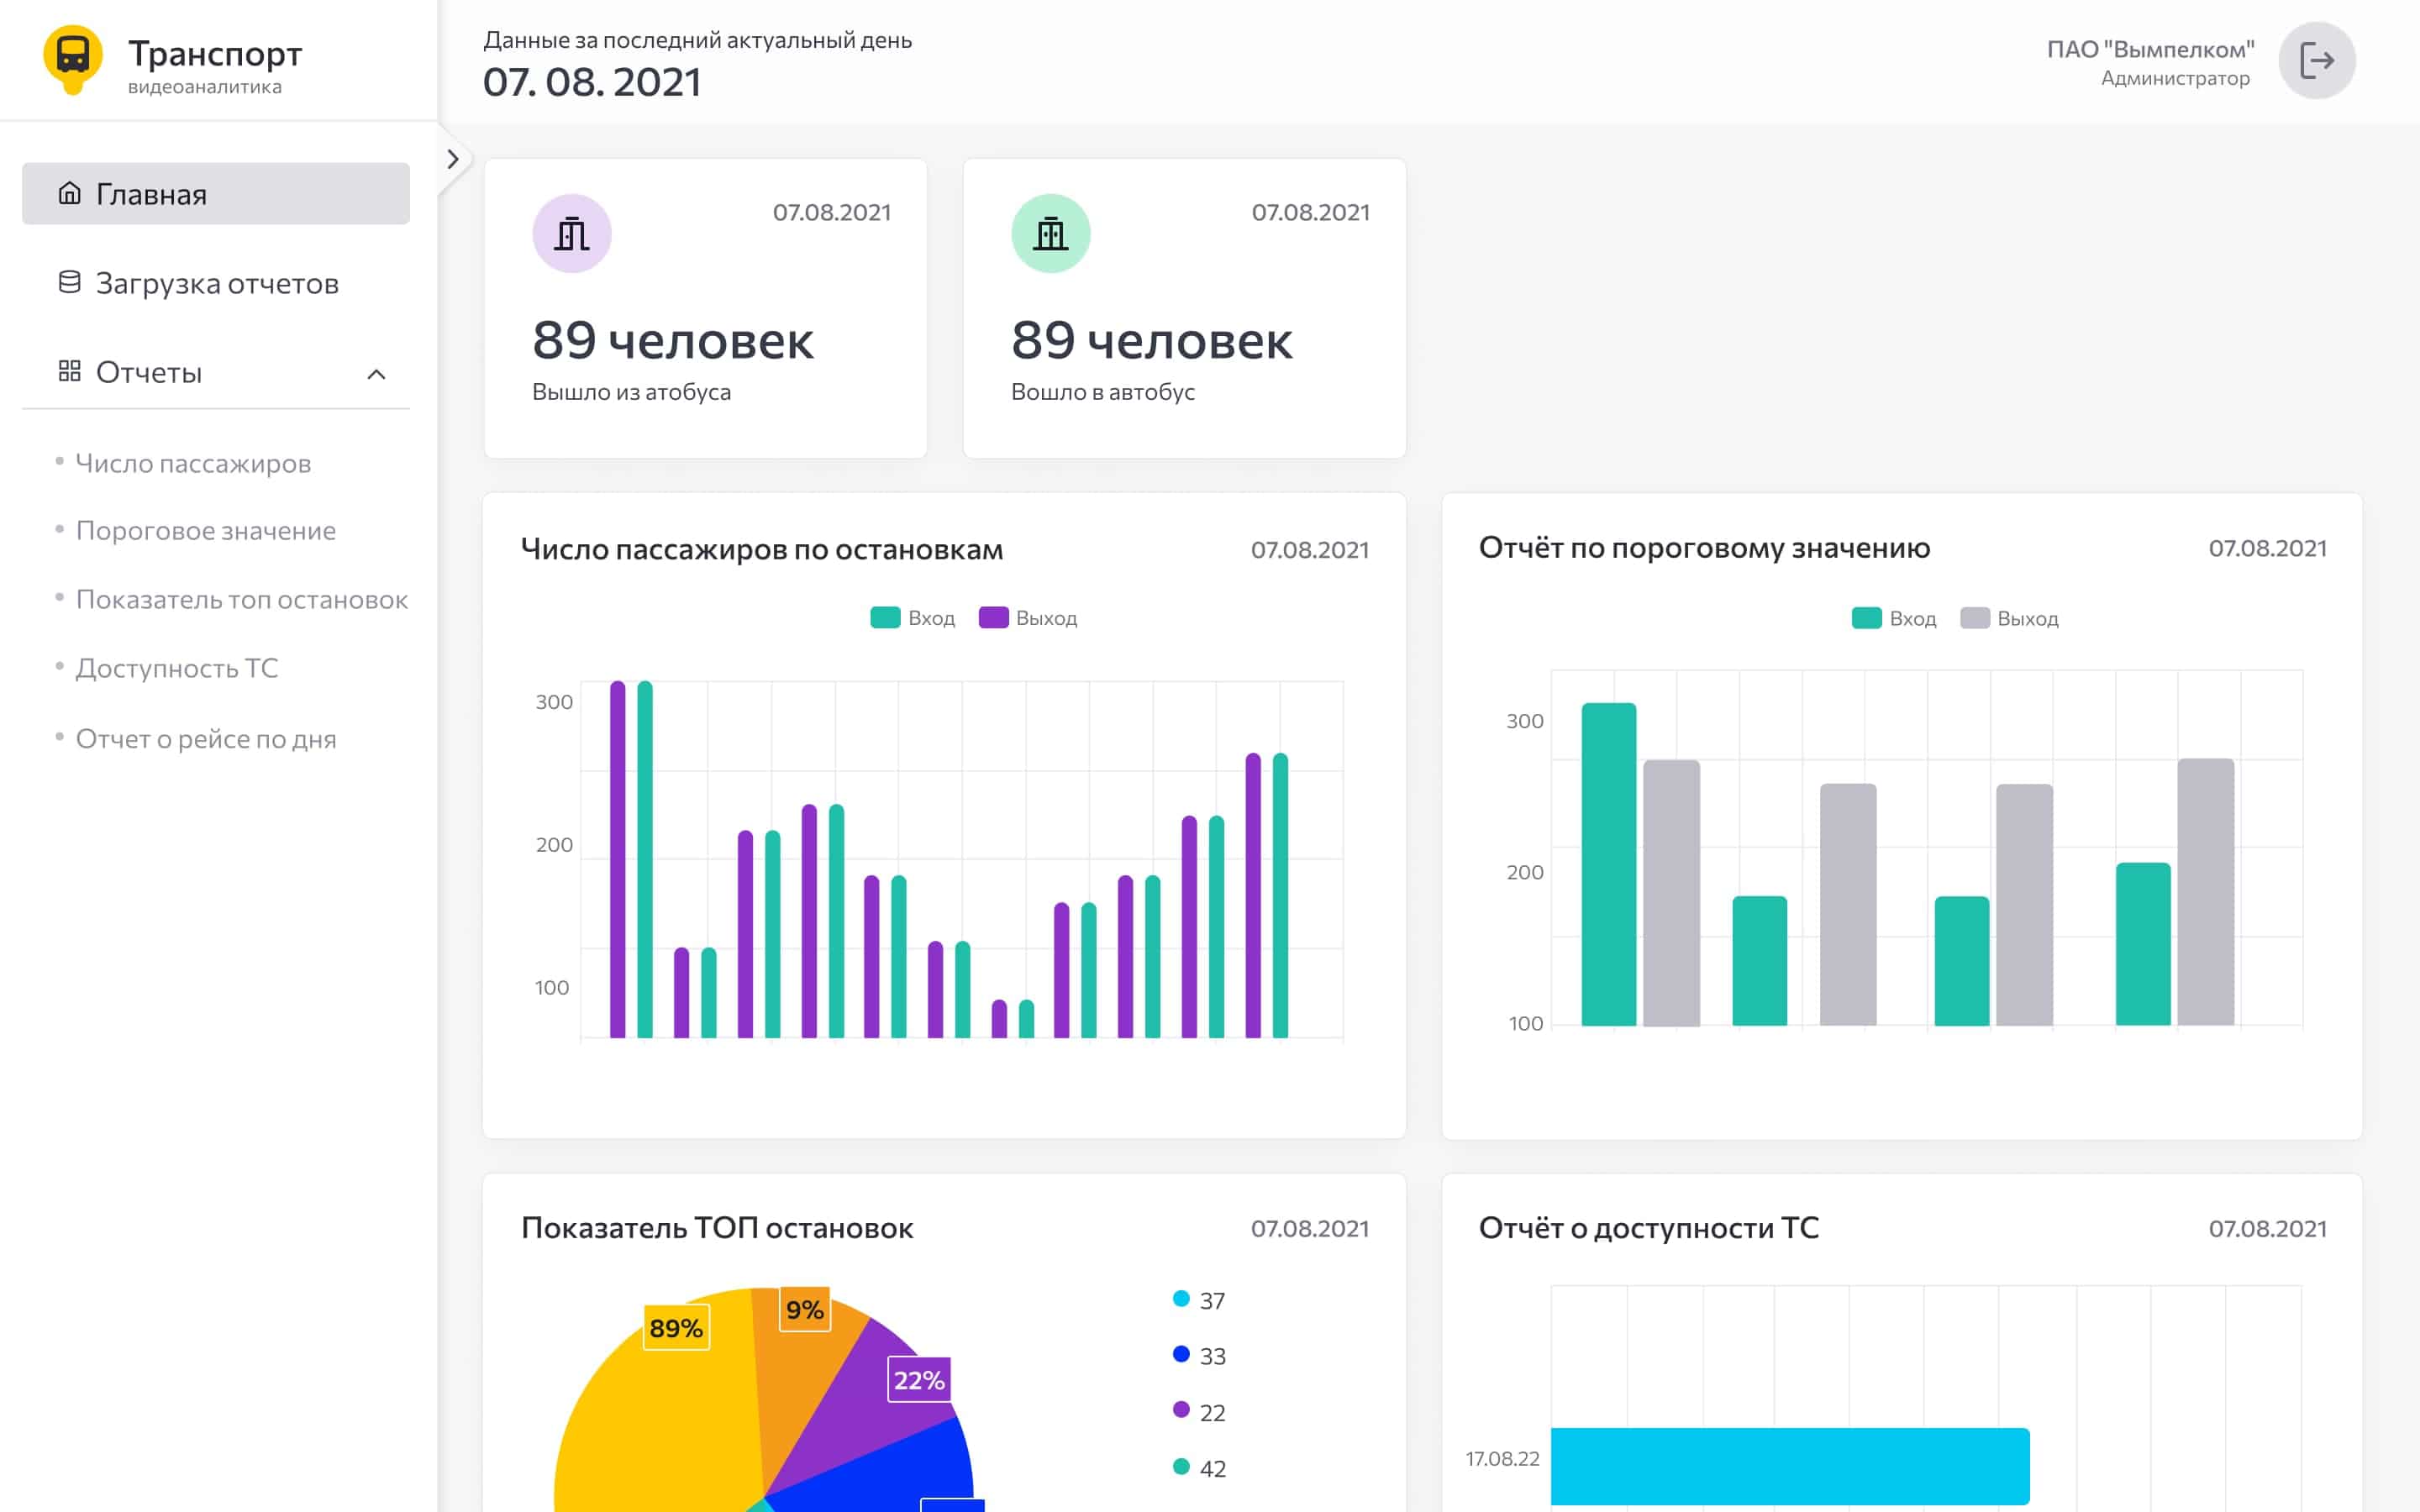
Task: Click the 89 человек Вошло в автобус value
Action: [1152, 340]
